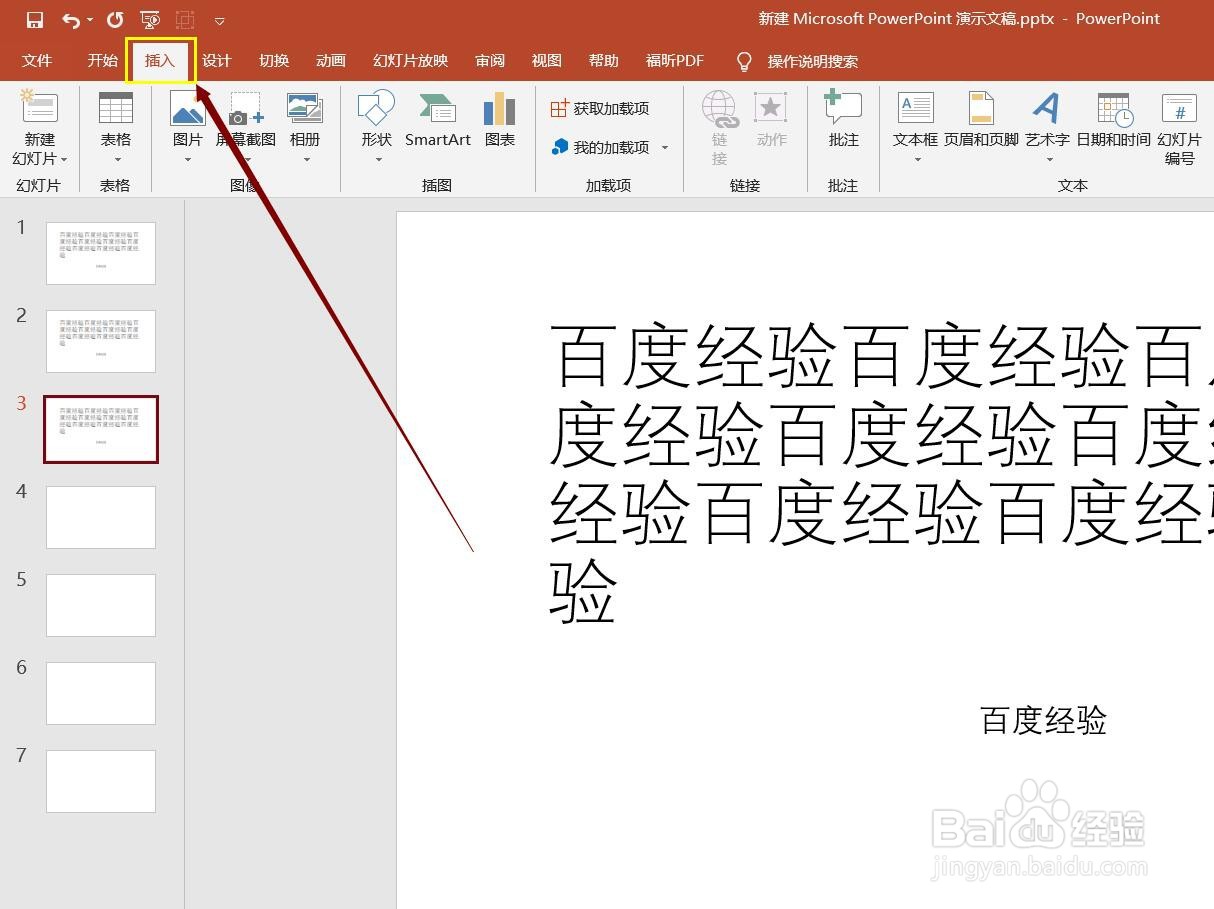Image resolution: width=1214 pixels, height=909 pixels.
Task: Switch to the 切换 tab
Action: (x=273, y=61)
